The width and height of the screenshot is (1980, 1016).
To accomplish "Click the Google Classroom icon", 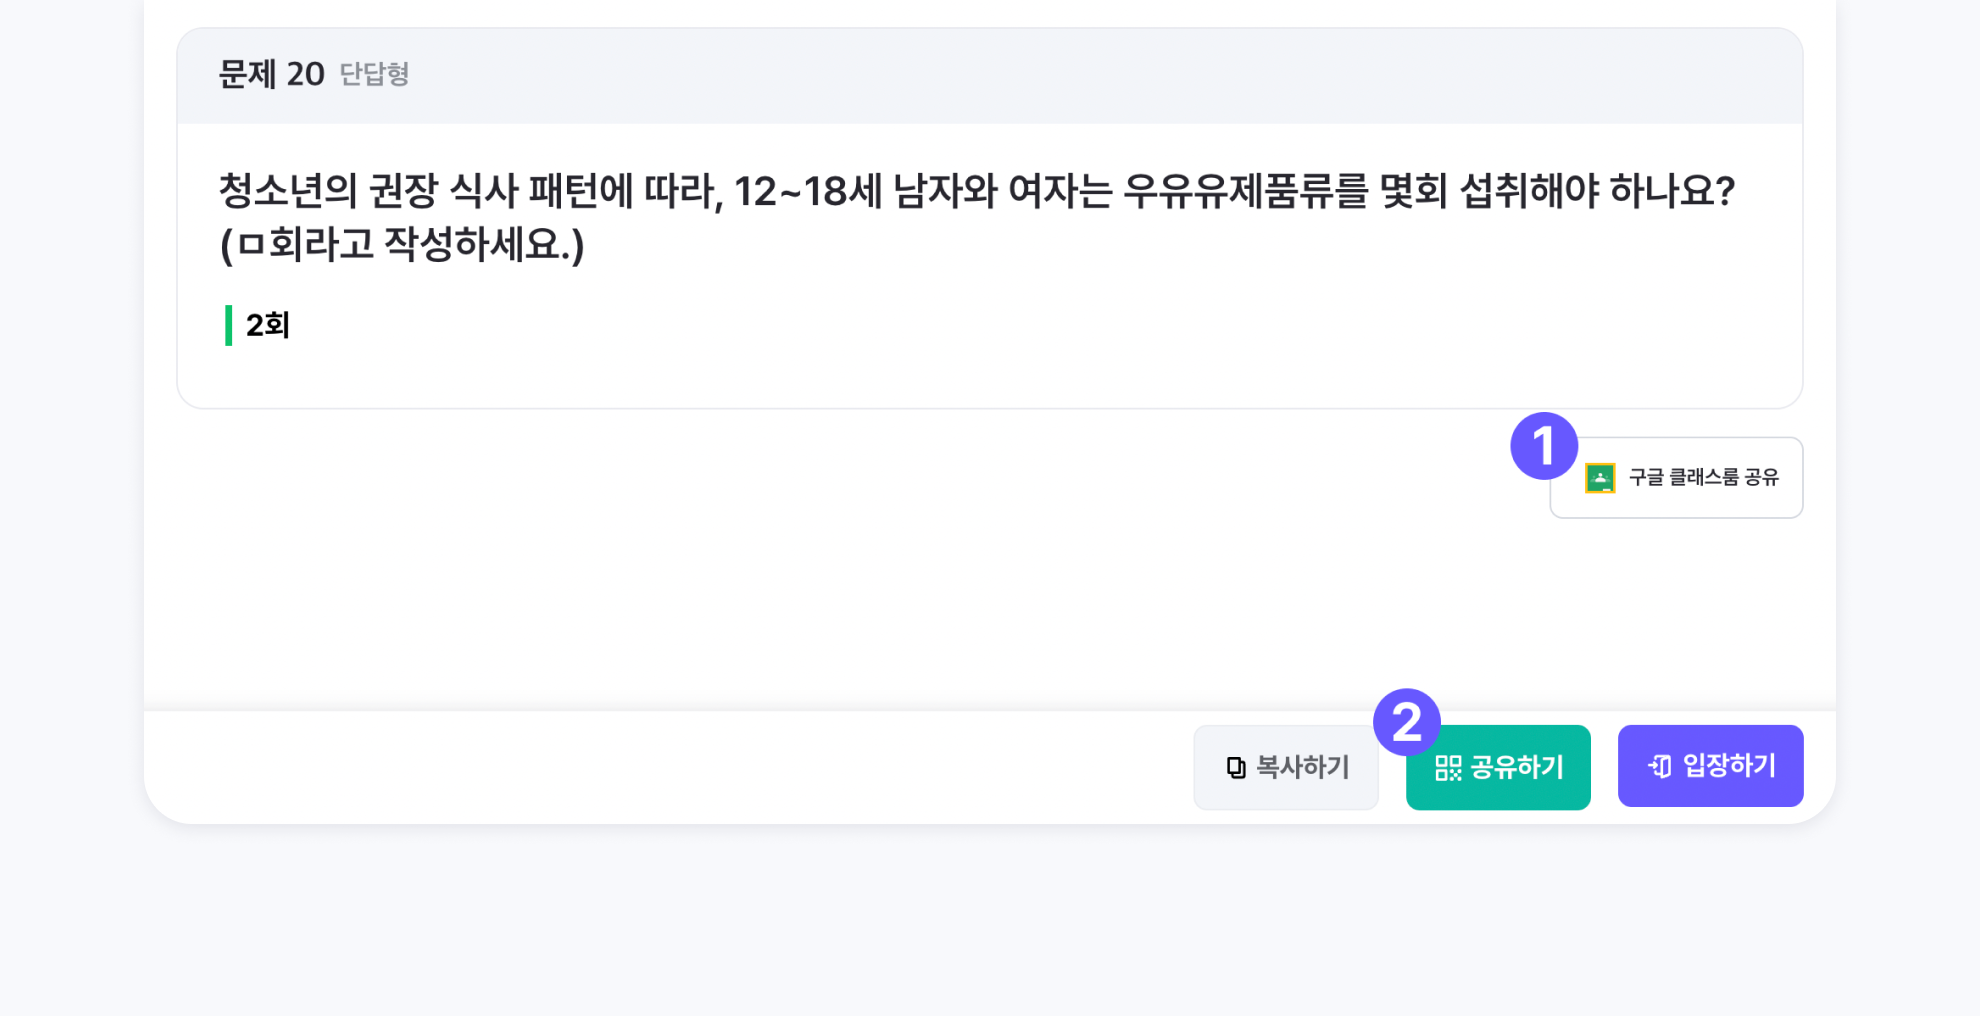I will 1600,478.
